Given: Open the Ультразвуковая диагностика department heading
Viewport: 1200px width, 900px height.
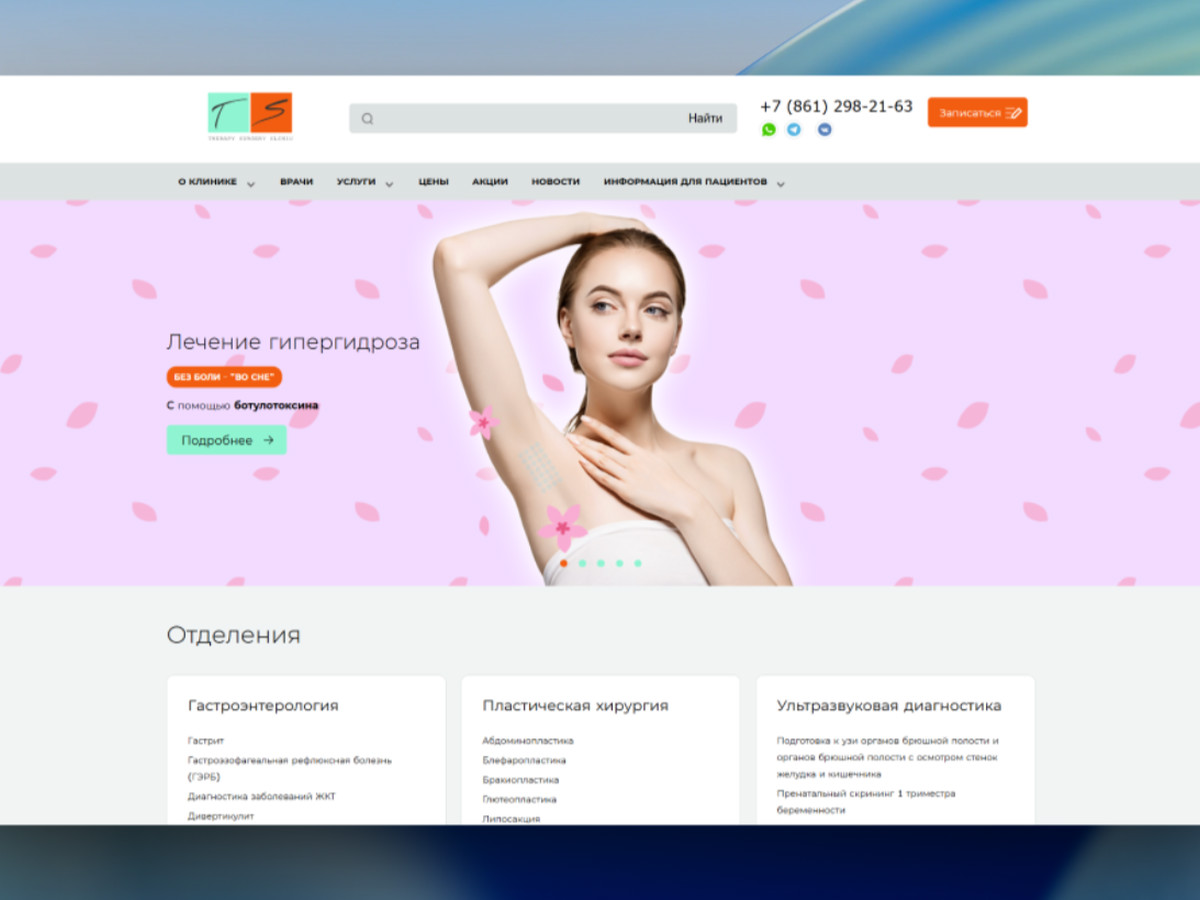Looking at the screenshot, I should tap(889, 706).
